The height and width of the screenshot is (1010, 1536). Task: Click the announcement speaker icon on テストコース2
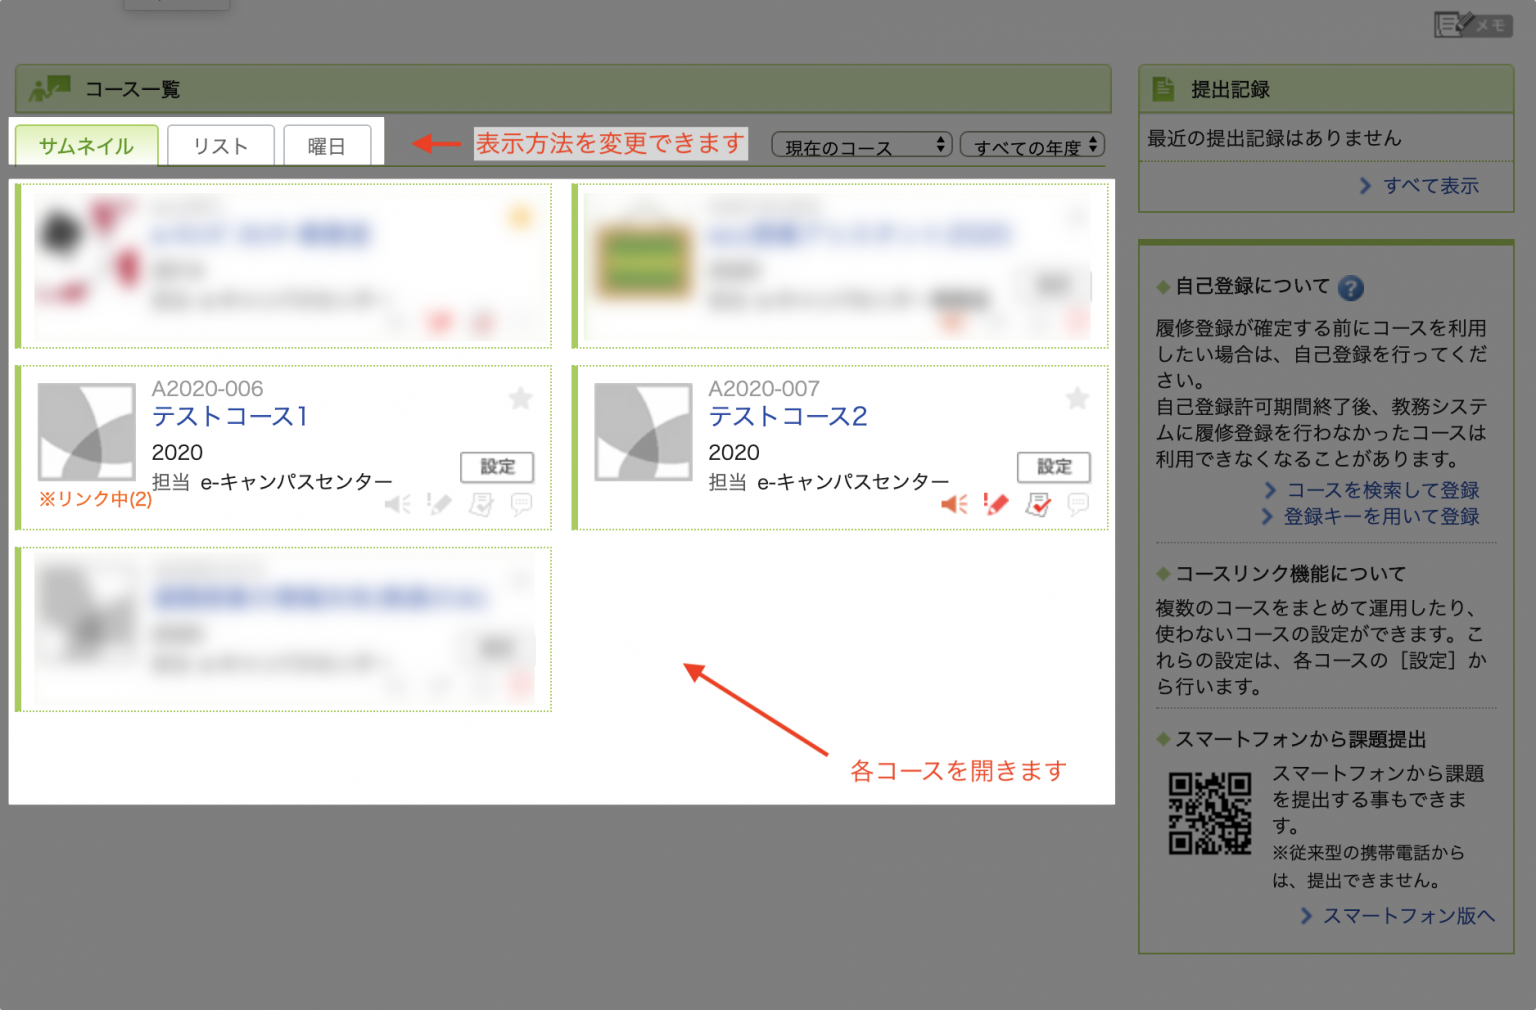click(x=953, y=505)
